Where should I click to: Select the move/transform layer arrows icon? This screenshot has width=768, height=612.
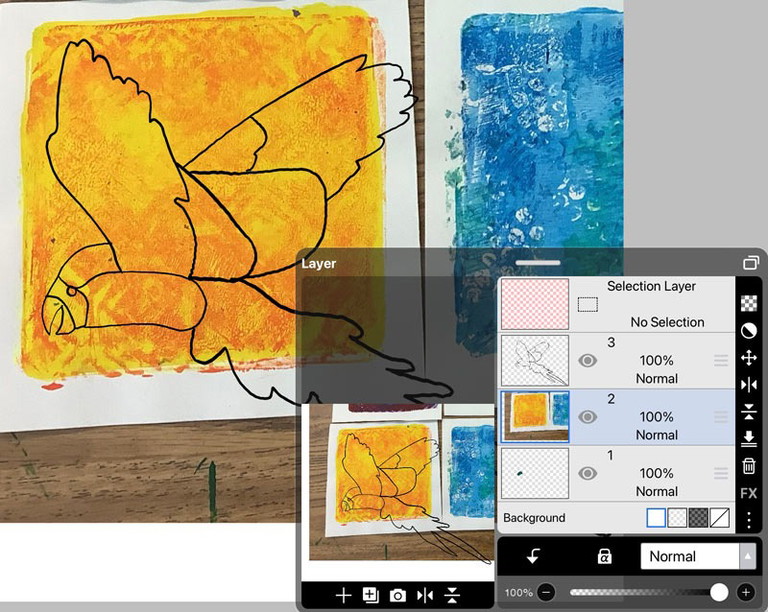tap(748, 358)
